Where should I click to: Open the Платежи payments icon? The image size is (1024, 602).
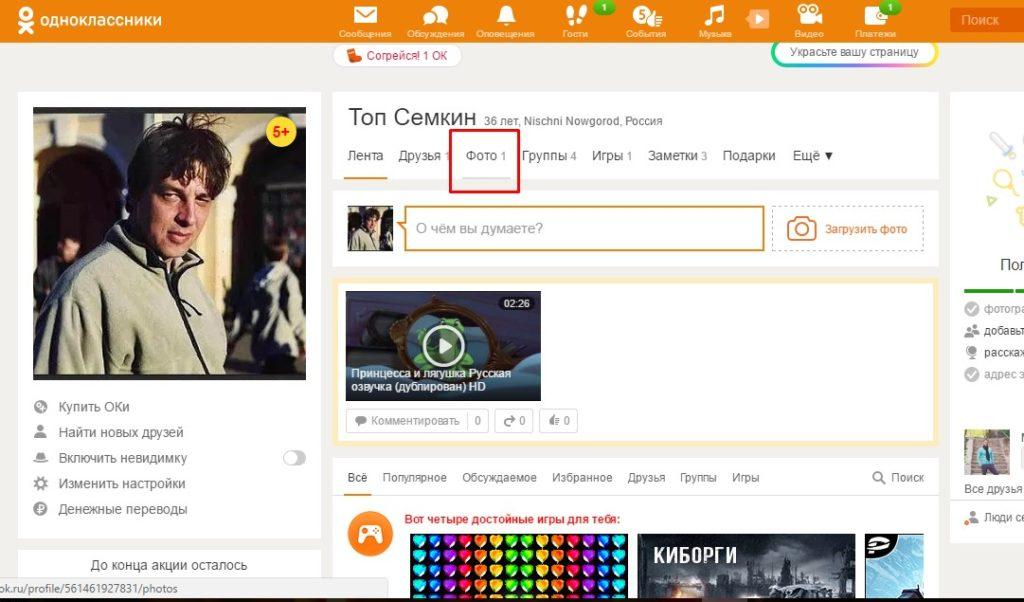876,16
